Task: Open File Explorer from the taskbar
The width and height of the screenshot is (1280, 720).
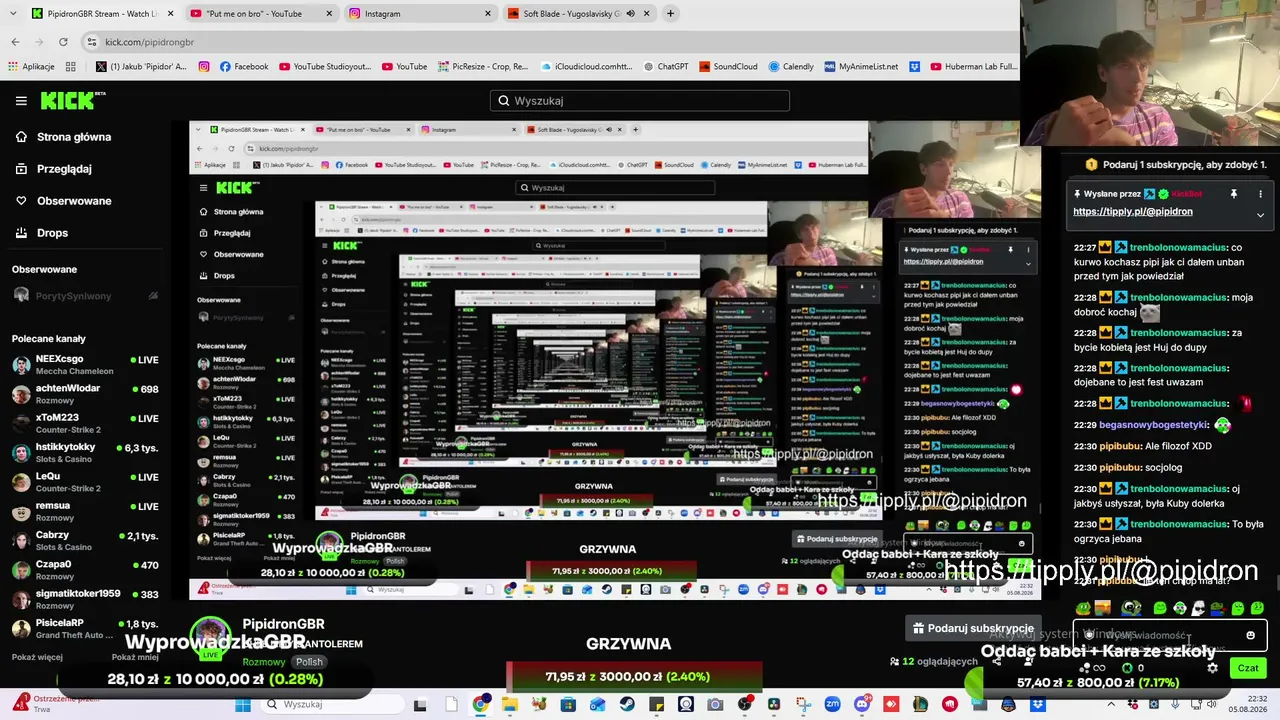Action: [x=510, y=705]
